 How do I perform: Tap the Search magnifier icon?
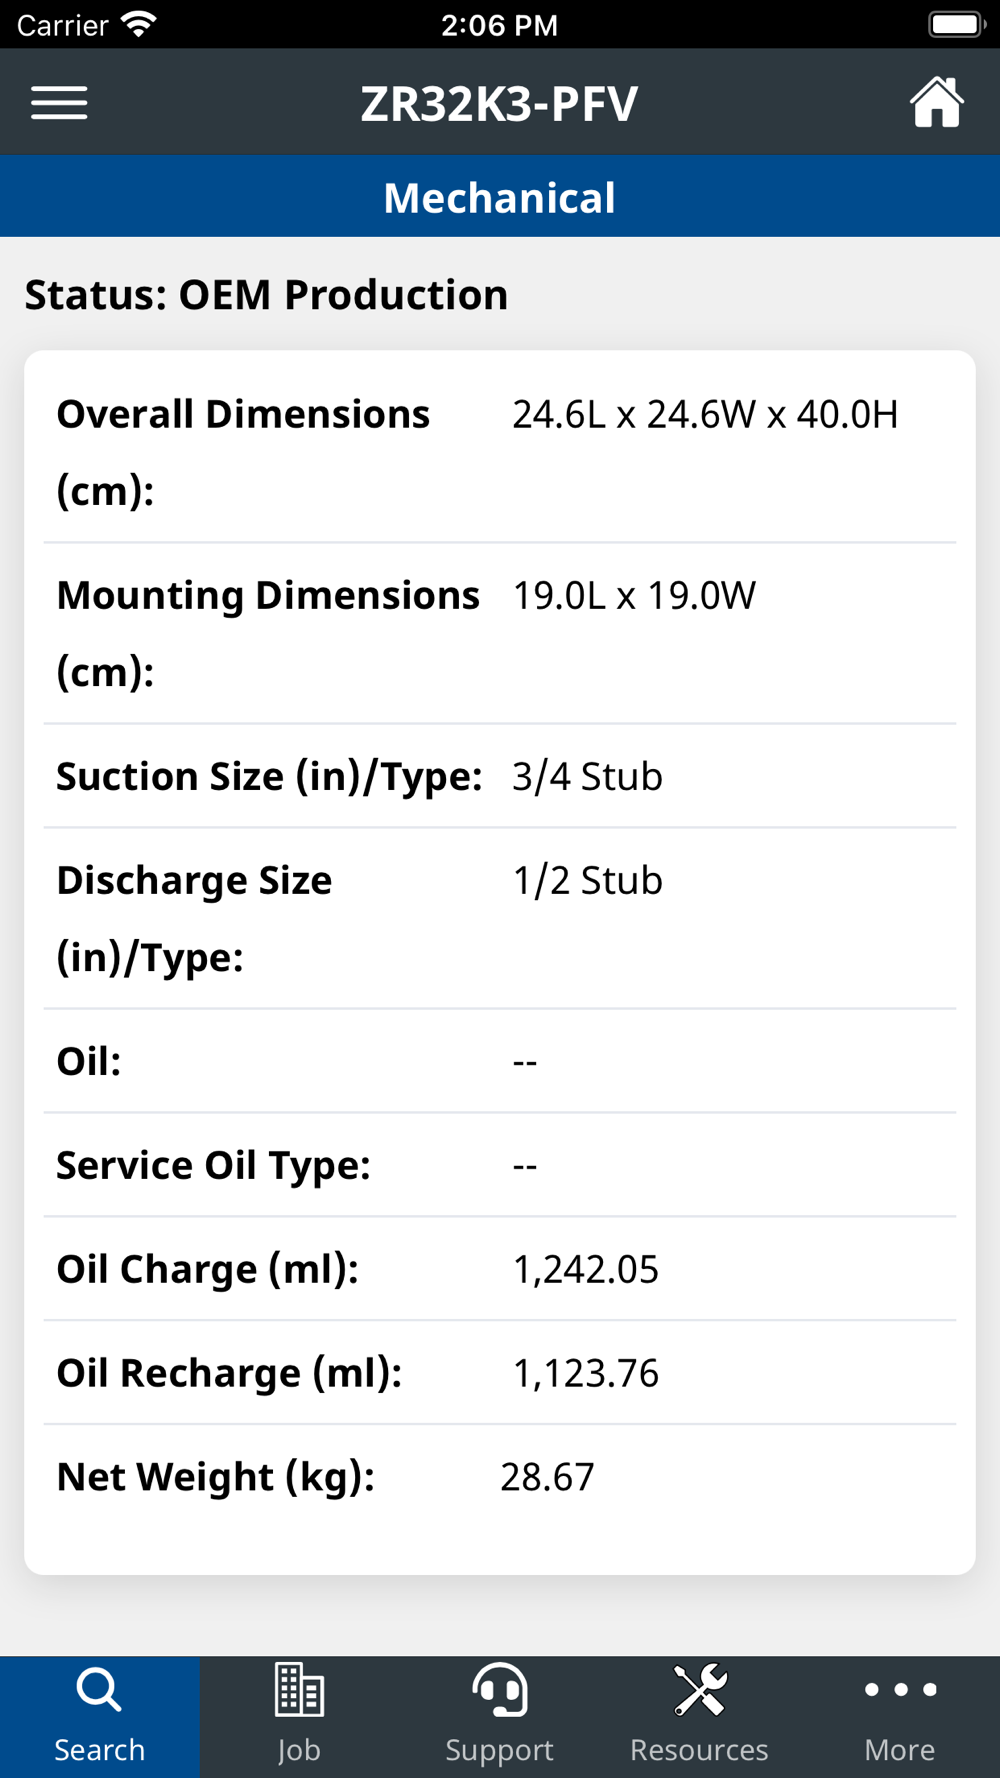99,1691
